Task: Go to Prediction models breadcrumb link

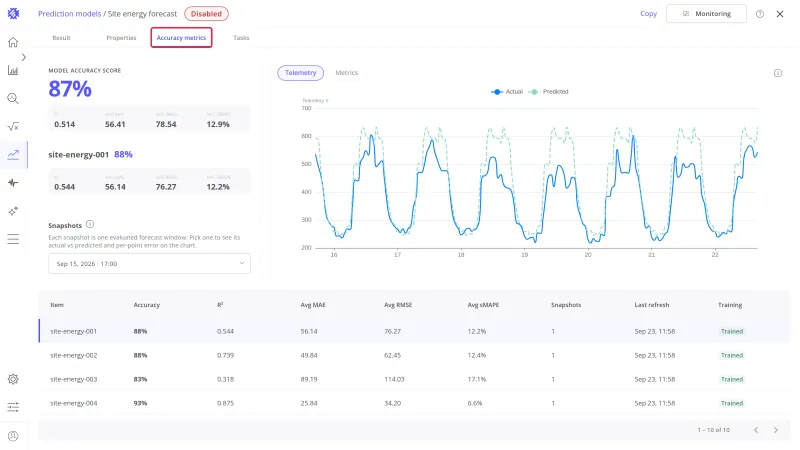Action: coord(69,14)
